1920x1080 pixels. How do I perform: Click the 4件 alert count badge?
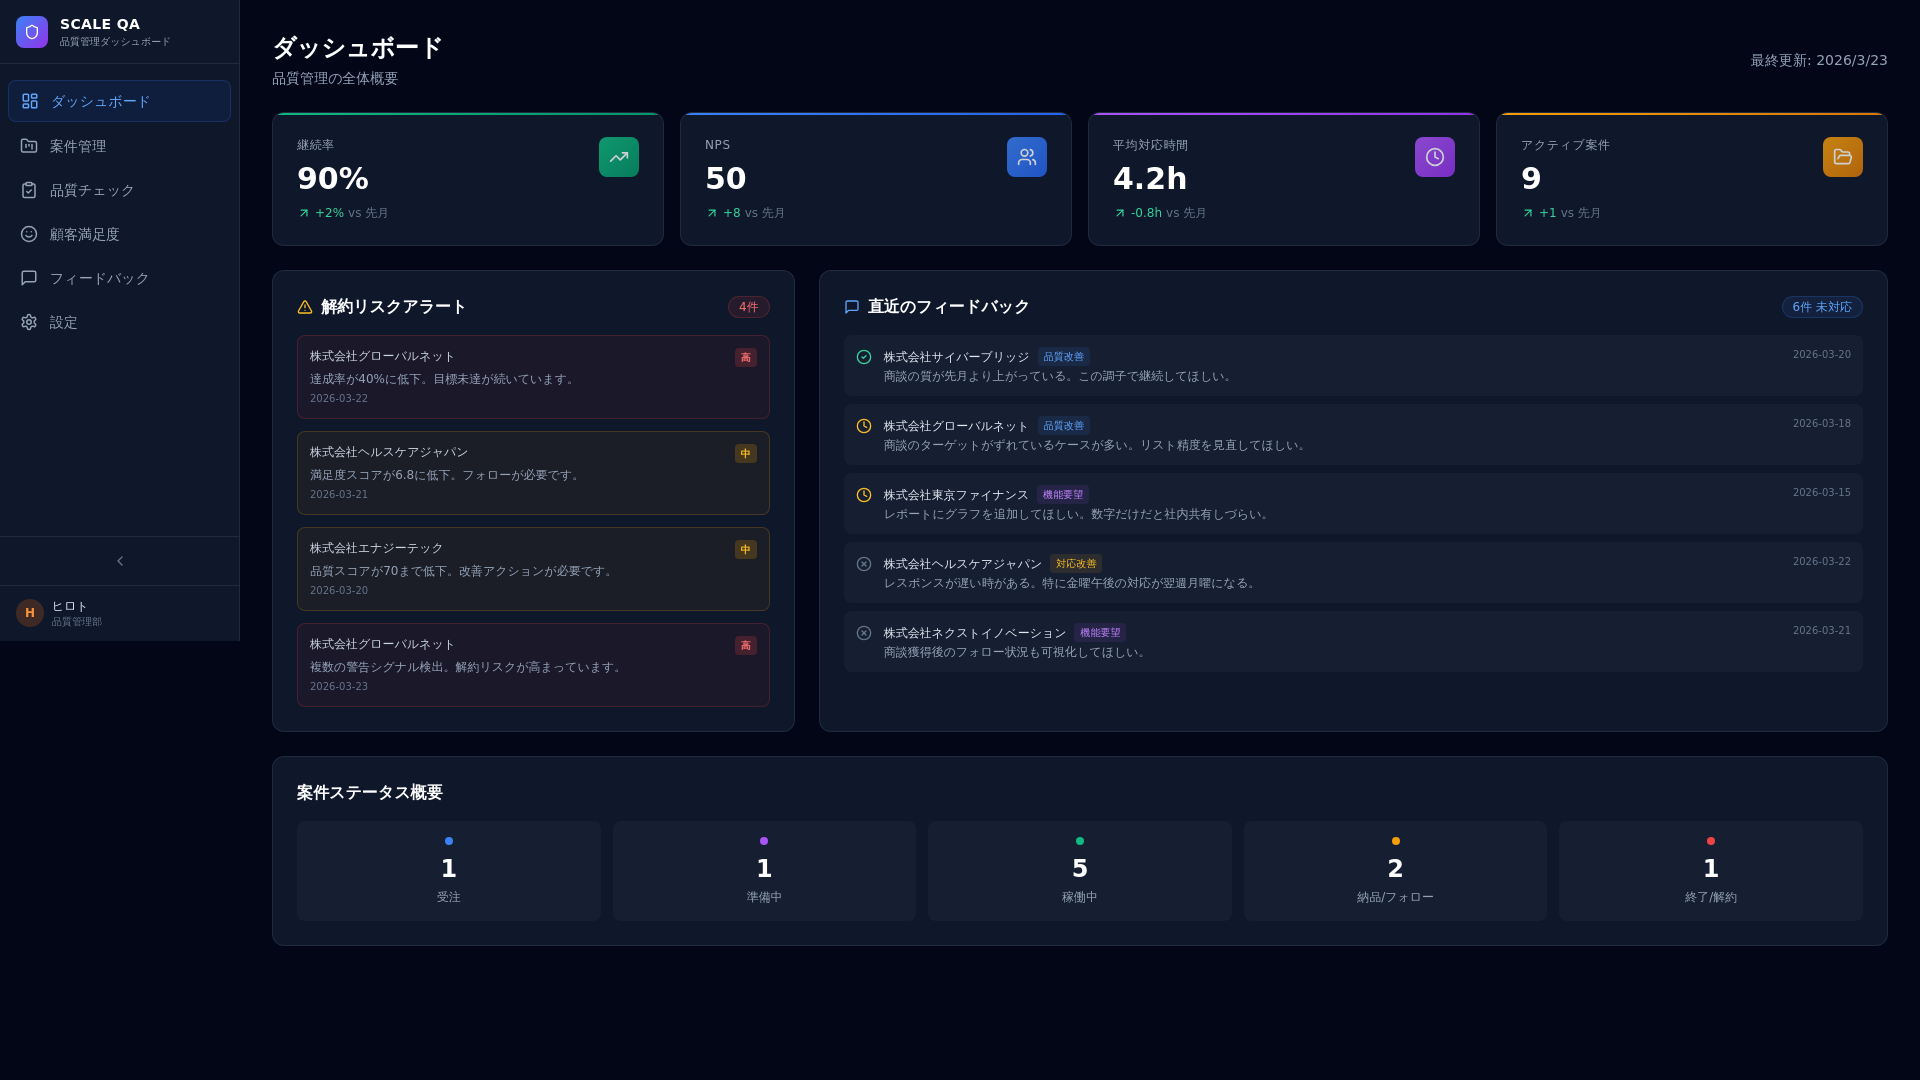(749, 307)
